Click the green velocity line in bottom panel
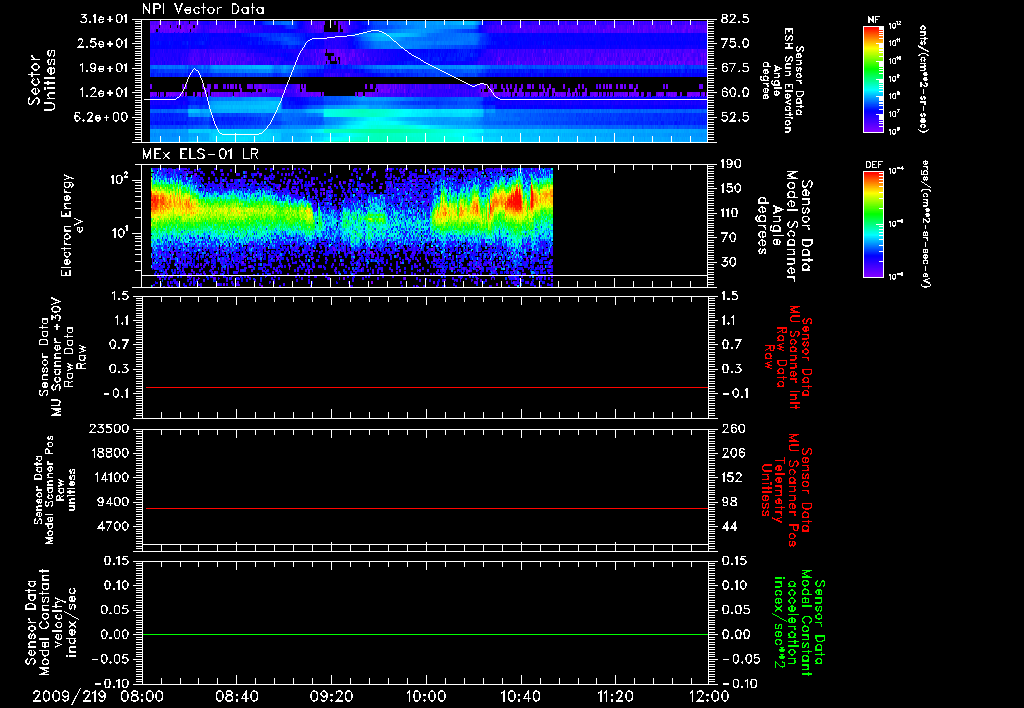The image size is (1024, 708). pyautogui.click(x=426, y=635)
